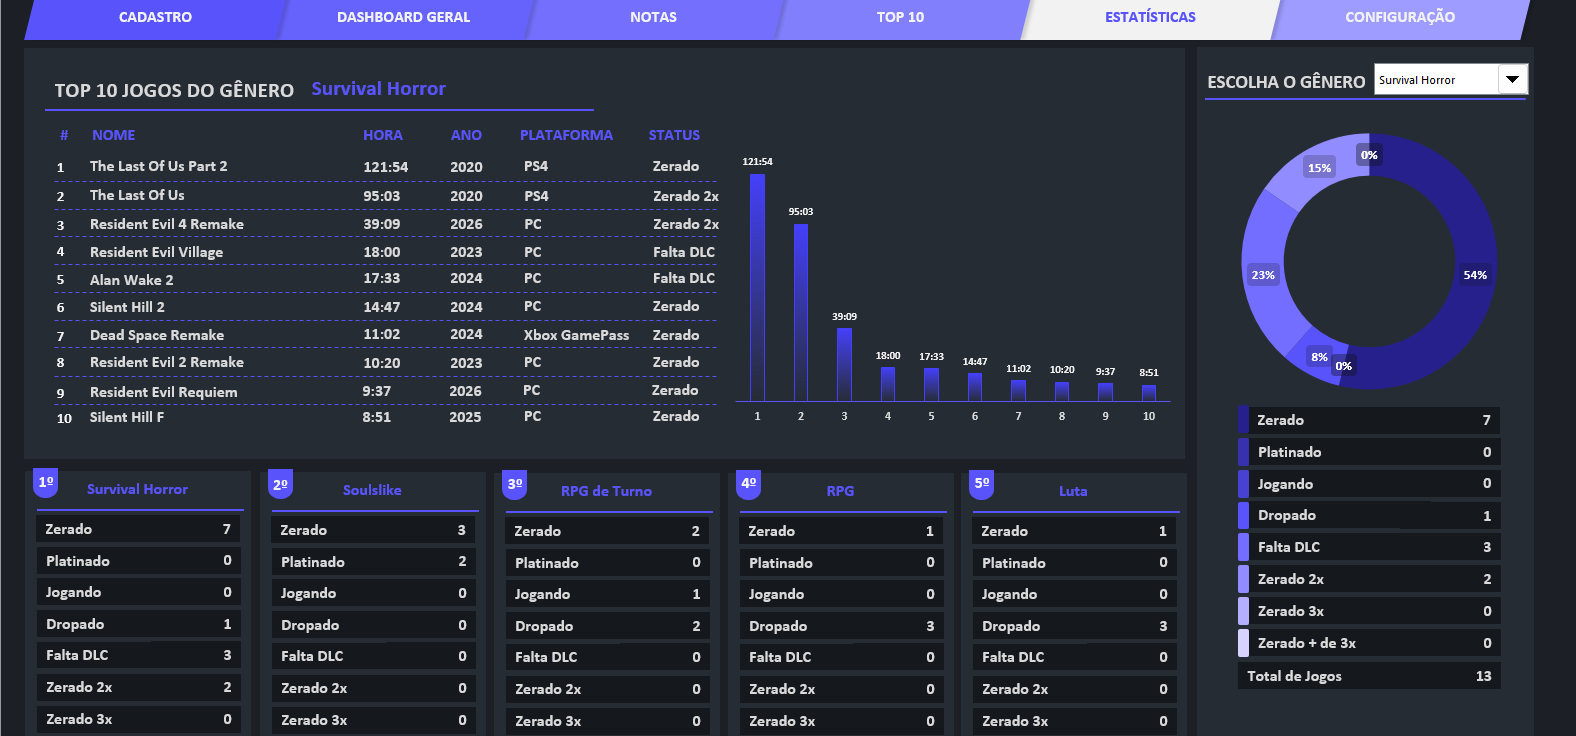Click the "RPG de Turno" card title
This screenshot has height=736, width=1576.
click(606, 491)
